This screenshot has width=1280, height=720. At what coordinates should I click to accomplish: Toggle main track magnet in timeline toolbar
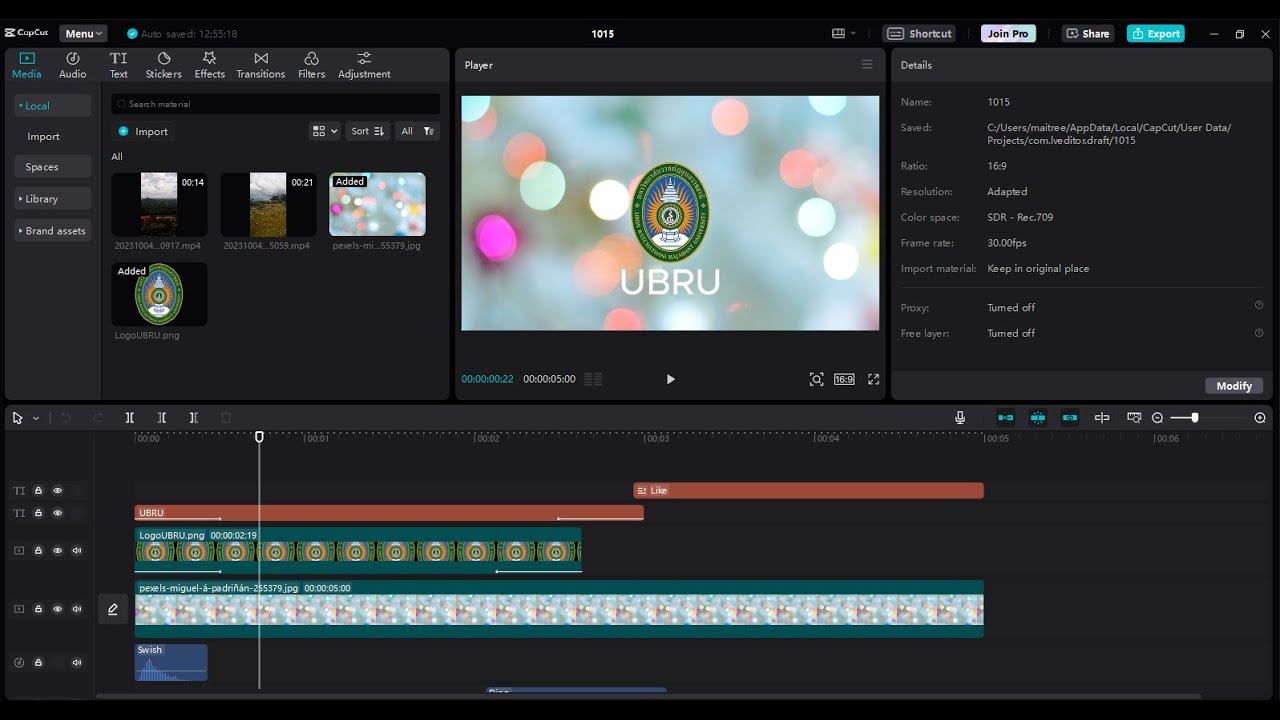tap(1006, 418)
